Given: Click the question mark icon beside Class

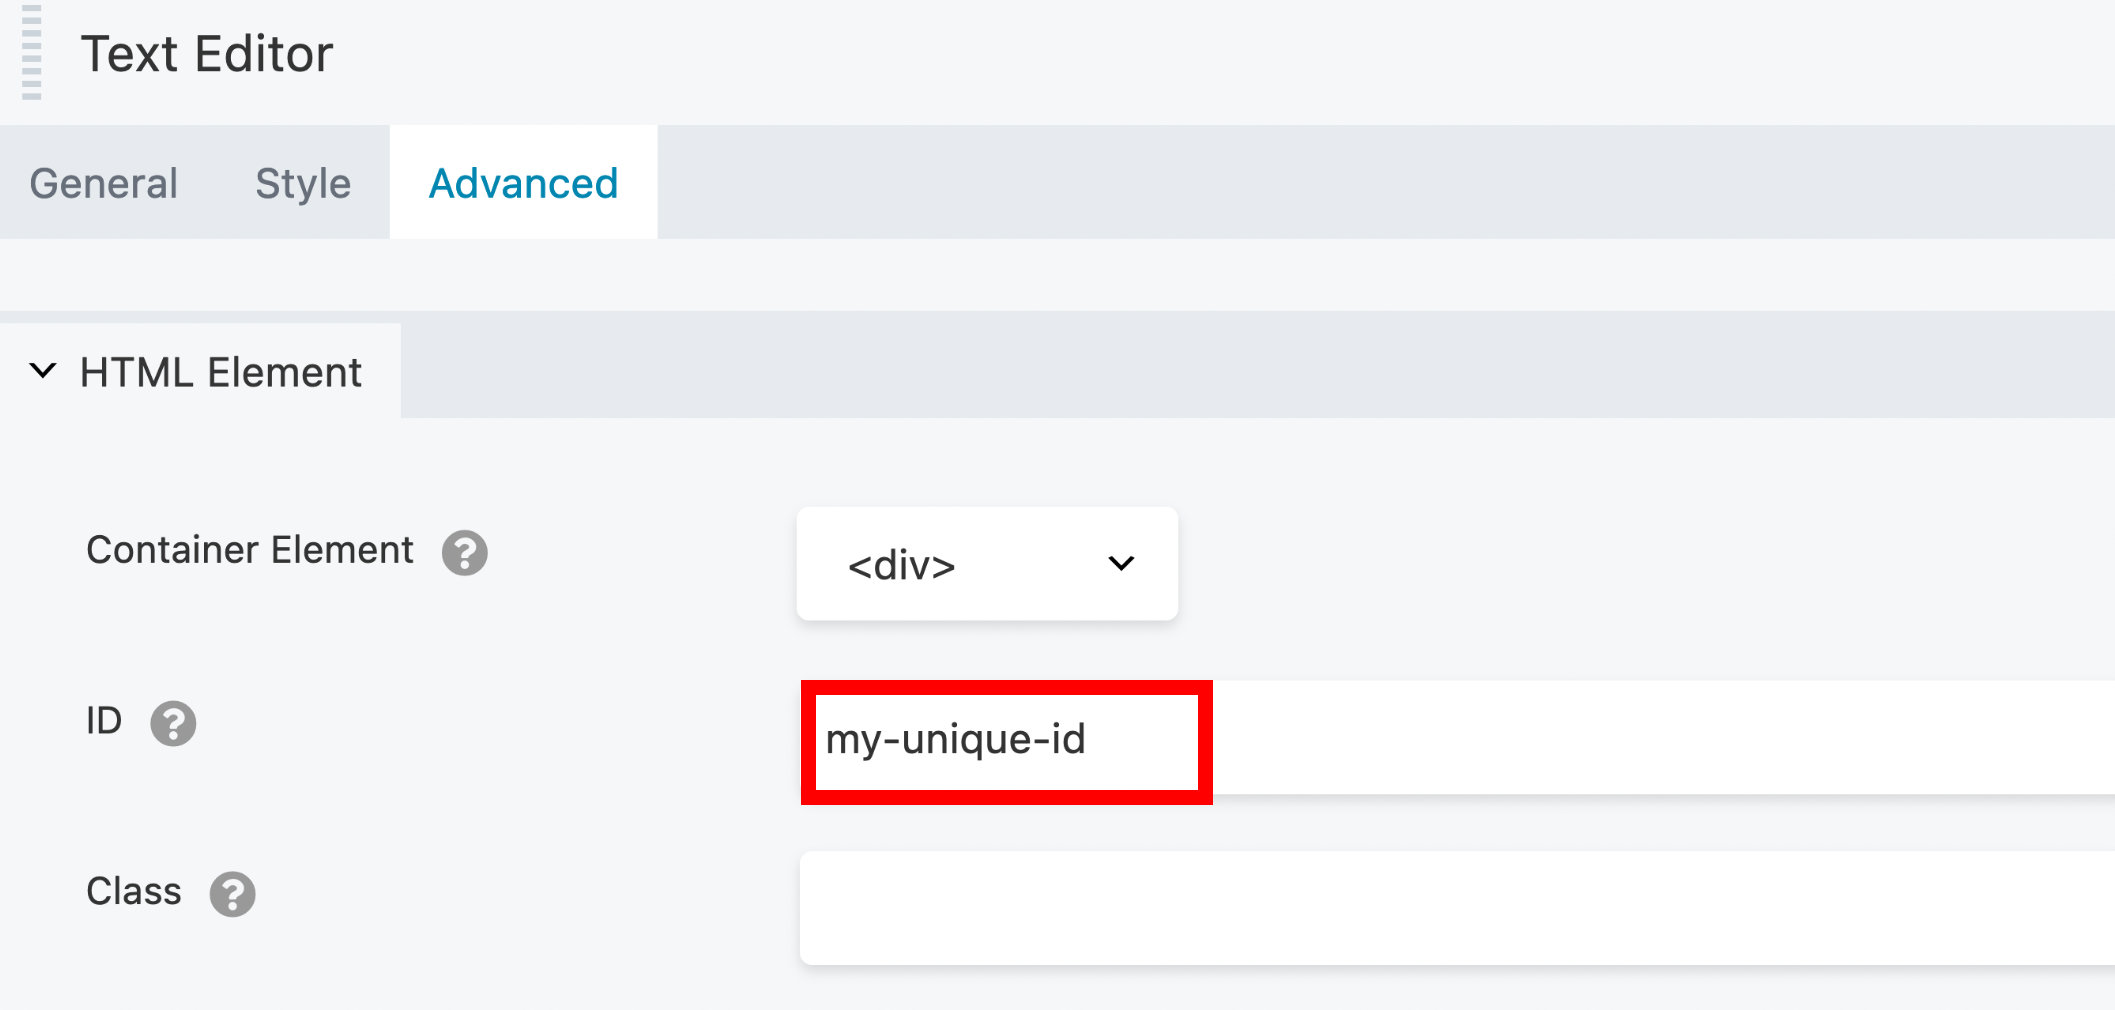Looking at the screenshot, I should pos(232,894).
